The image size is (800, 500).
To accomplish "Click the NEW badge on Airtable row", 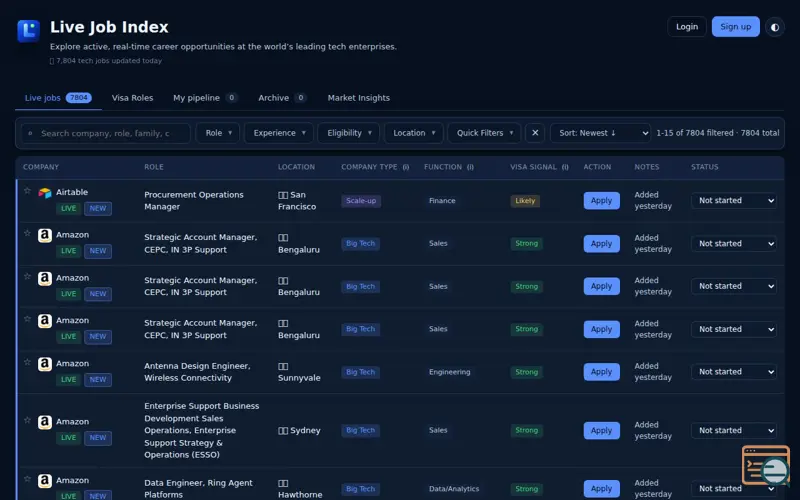I will pos(98,208).
